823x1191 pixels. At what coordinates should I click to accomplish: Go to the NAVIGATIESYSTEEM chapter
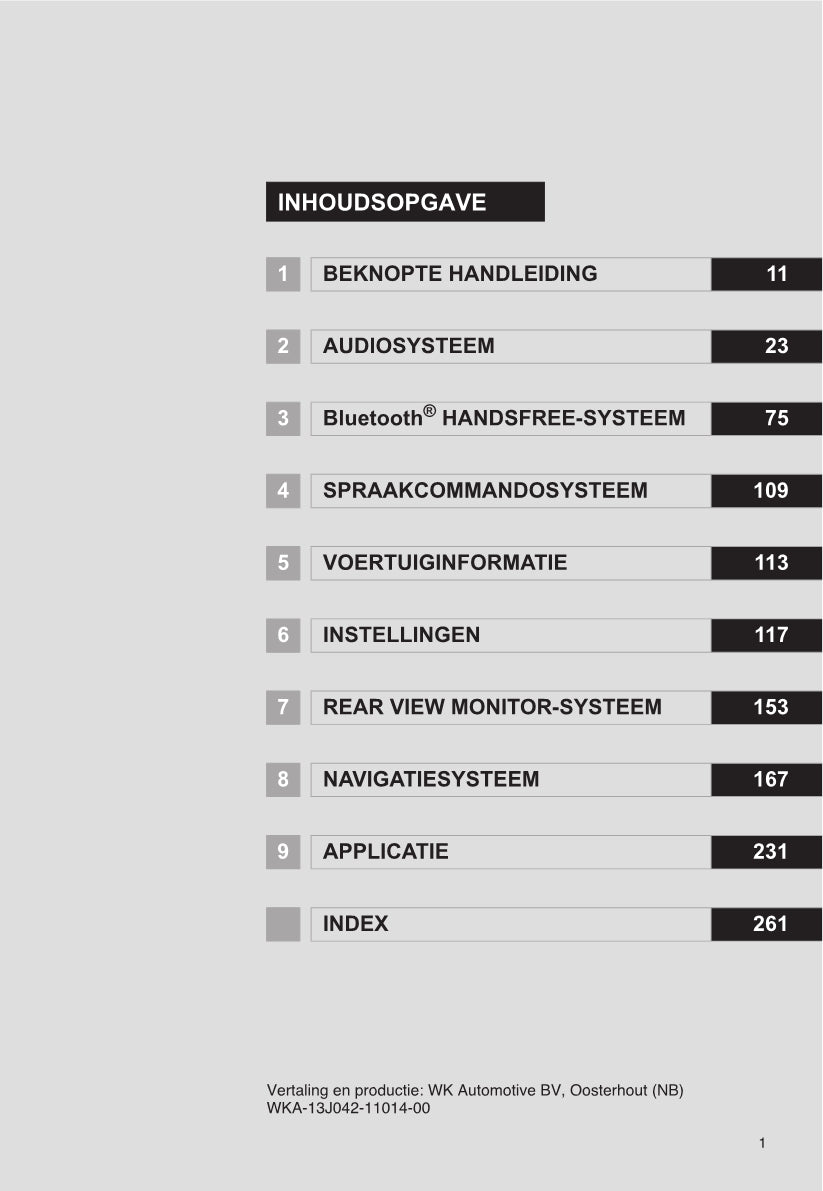tap(431, 779)
